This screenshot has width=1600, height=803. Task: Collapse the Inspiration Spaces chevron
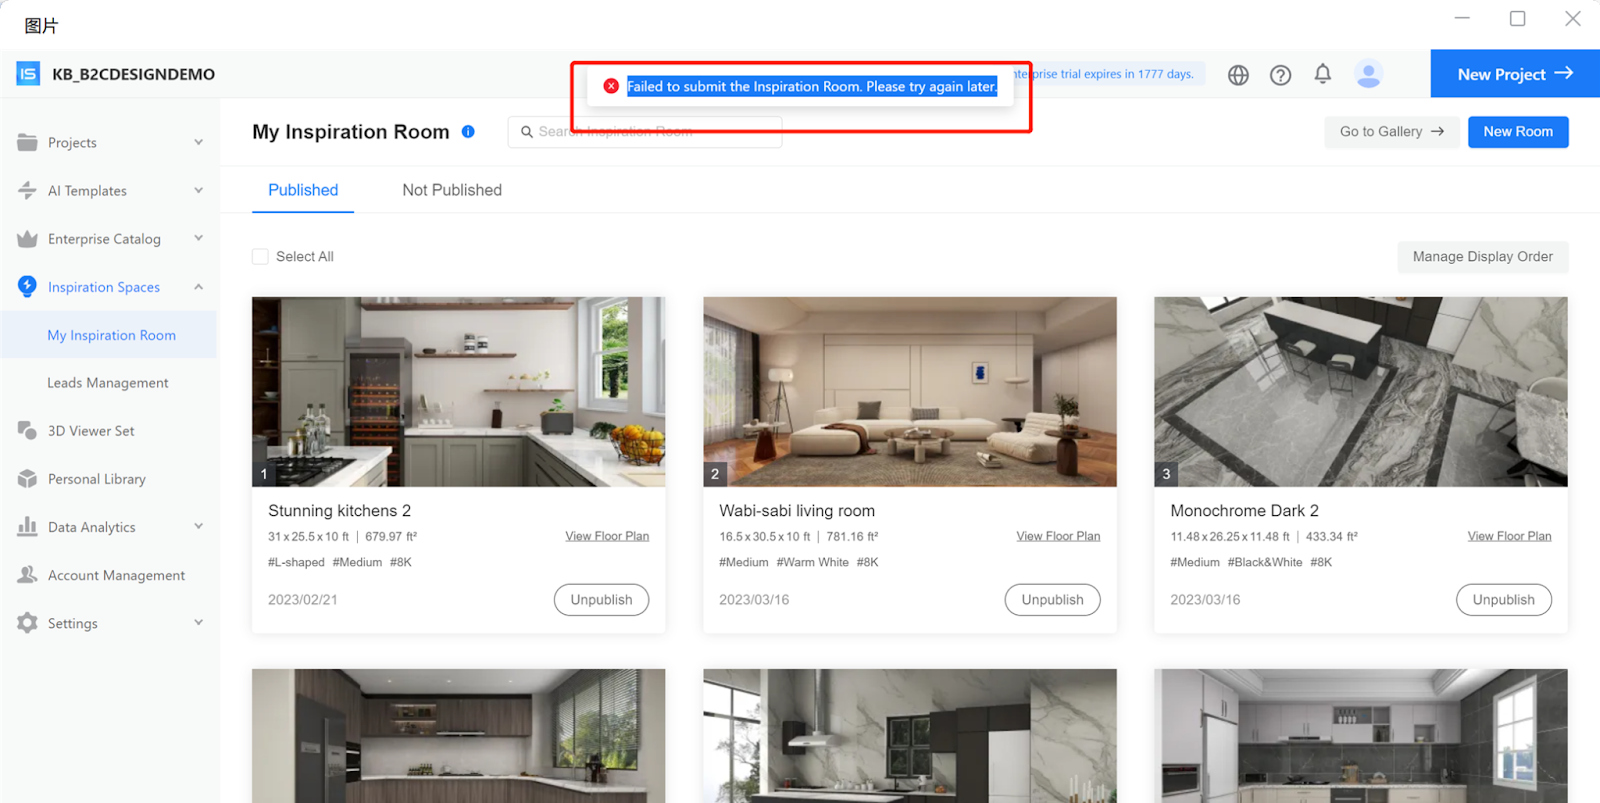[x=198, y=287]
